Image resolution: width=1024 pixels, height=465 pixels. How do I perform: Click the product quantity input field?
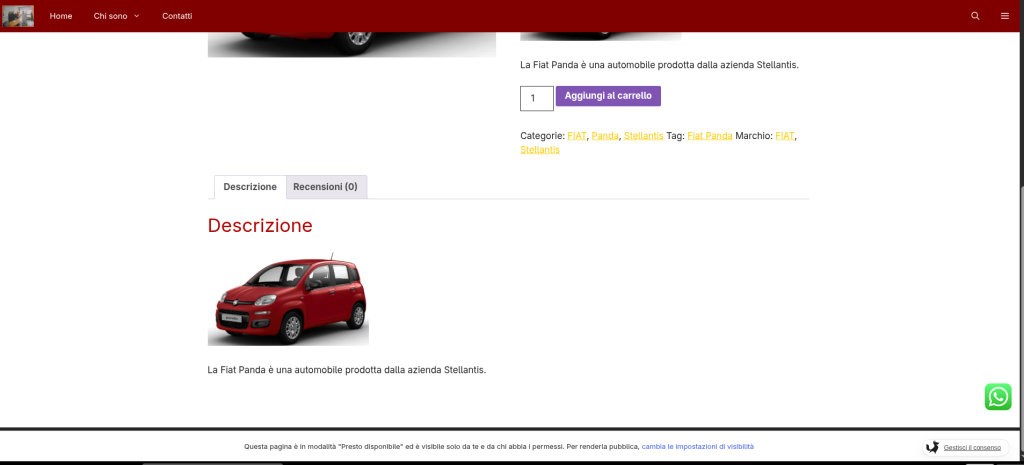coord(536,98)
